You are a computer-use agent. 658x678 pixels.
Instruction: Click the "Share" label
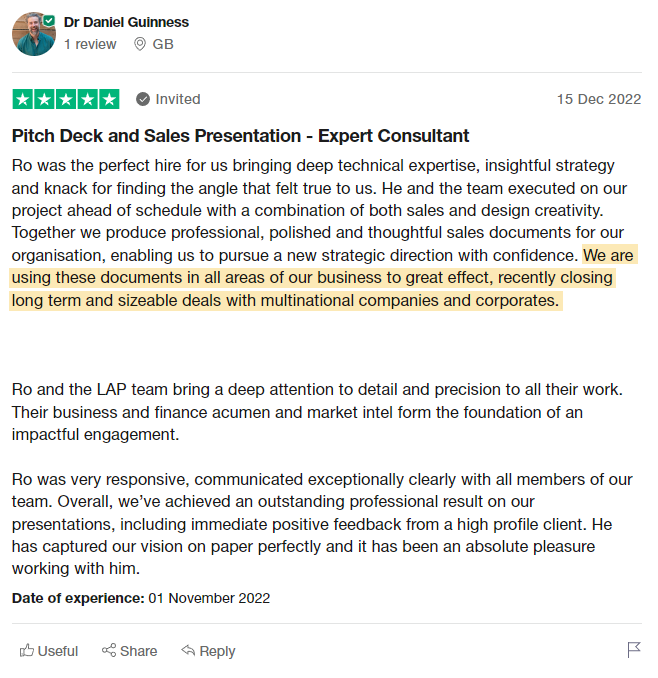click(139, 651)
